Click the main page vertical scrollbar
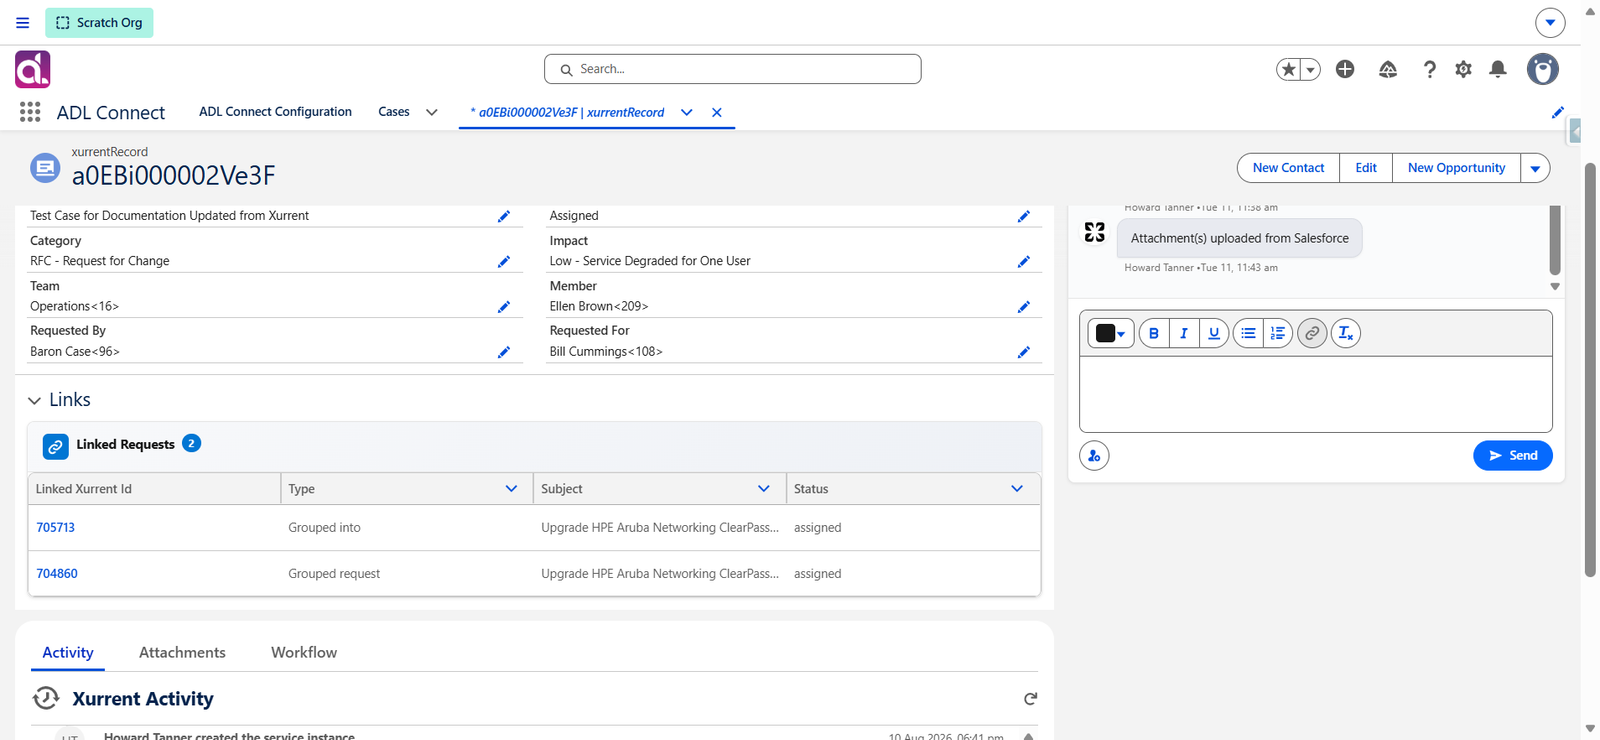This screenshot has height=740, width=1600. pos(1590,370)
